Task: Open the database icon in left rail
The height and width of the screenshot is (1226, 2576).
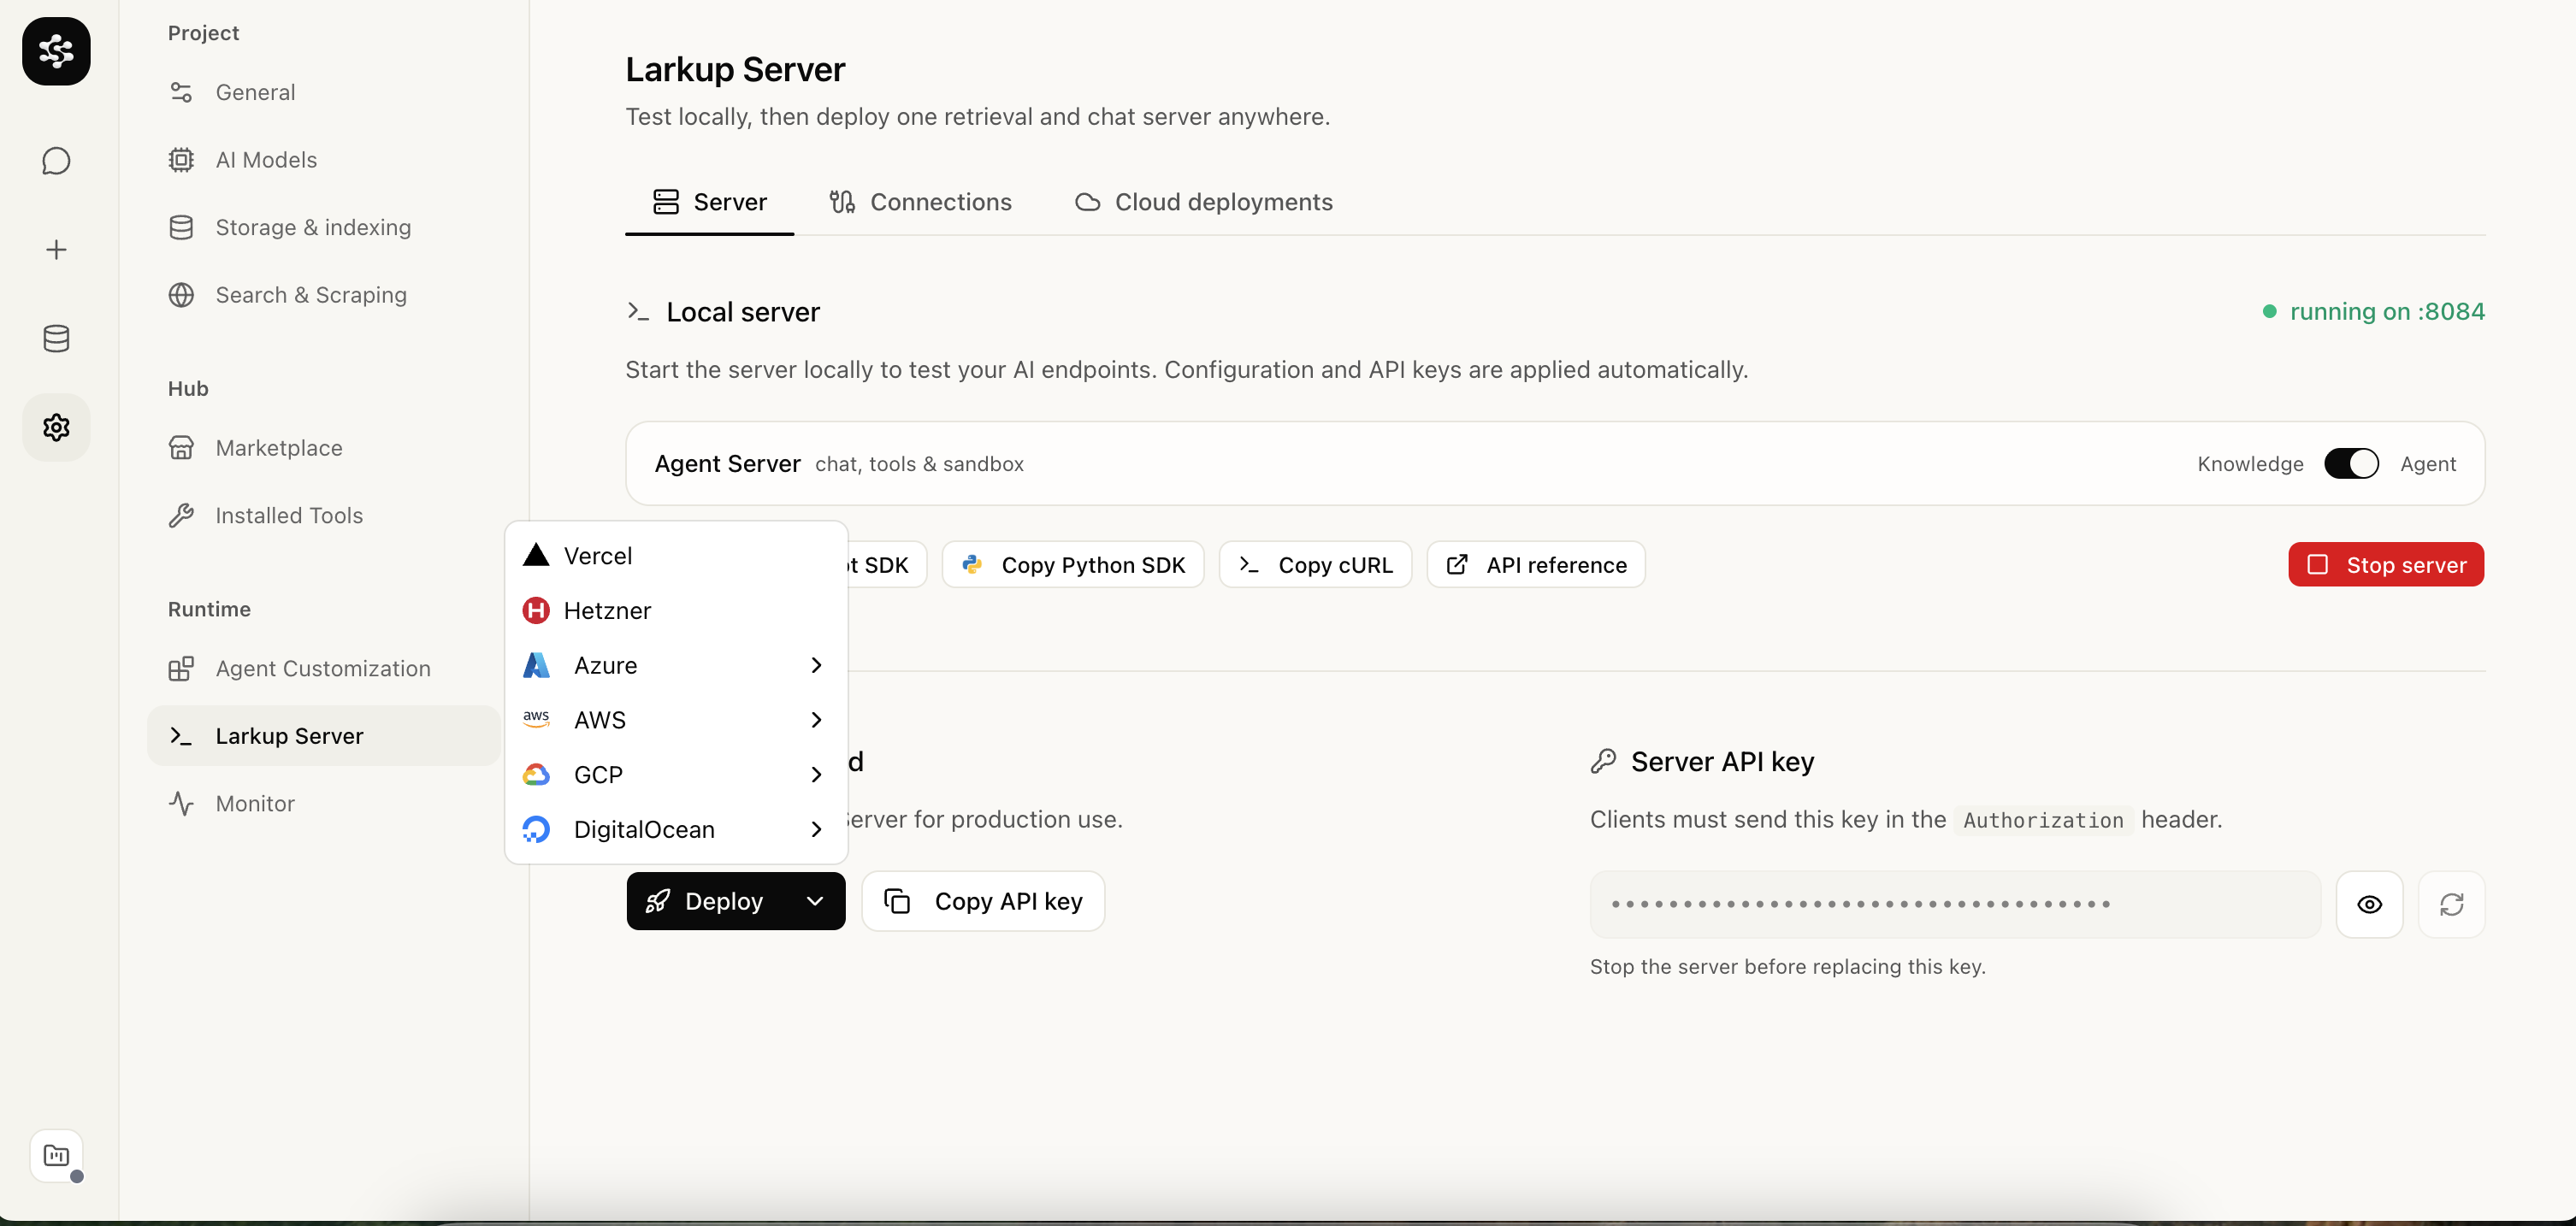Action: pos(56,339)
